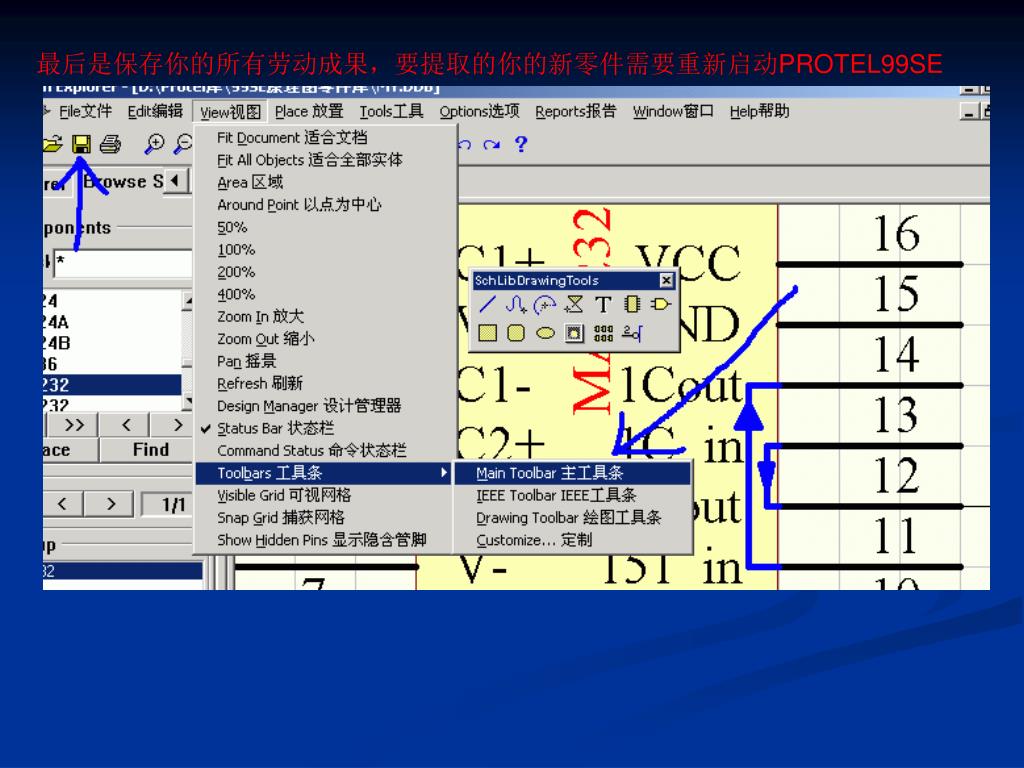This screenshot has width=1024, height=768.
Task: Click the blue help question mark
Action: (x=520, y=144)
